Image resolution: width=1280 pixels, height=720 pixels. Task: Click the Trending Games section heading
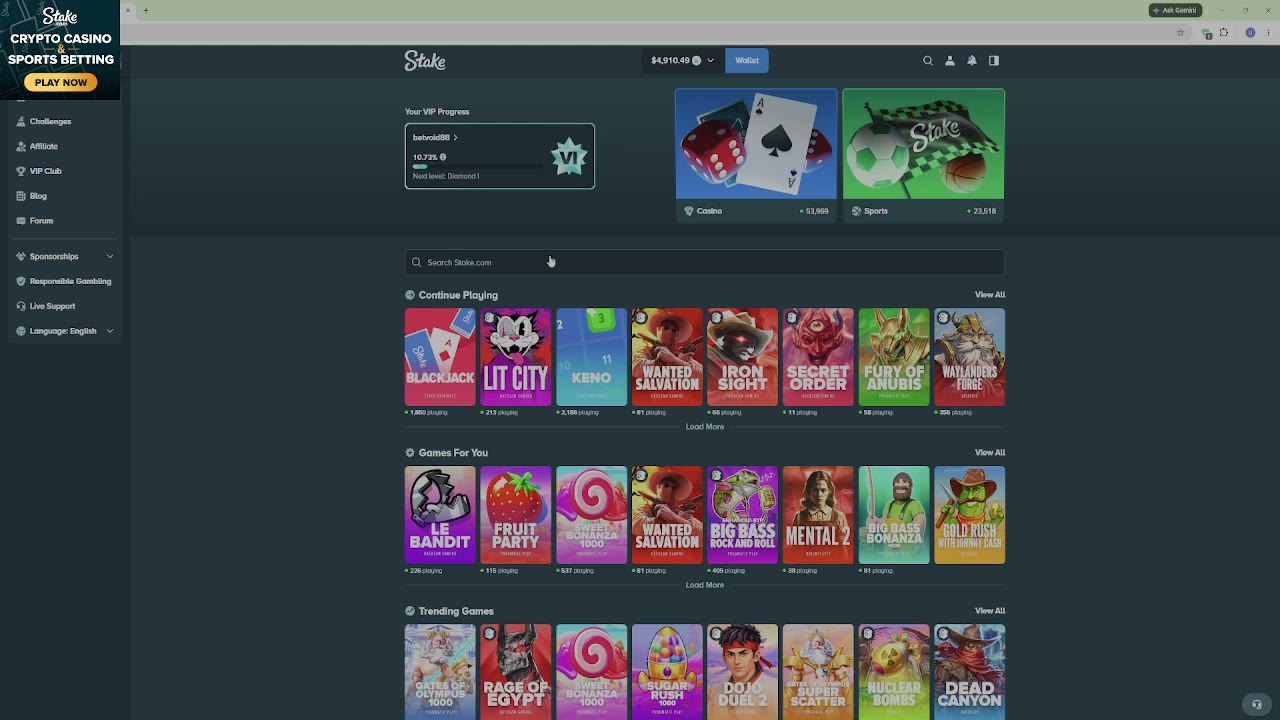click(456, 611)
